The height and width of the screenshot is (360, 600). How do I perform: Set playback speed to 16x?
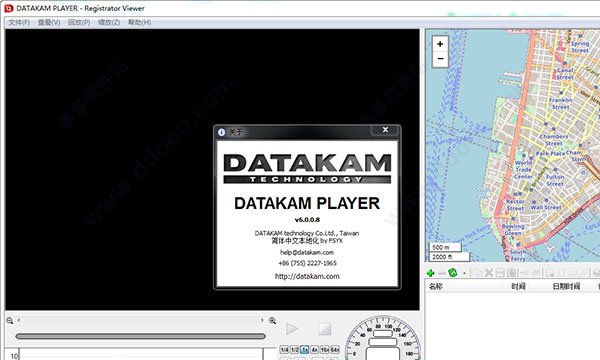click(x=324, y=350)
